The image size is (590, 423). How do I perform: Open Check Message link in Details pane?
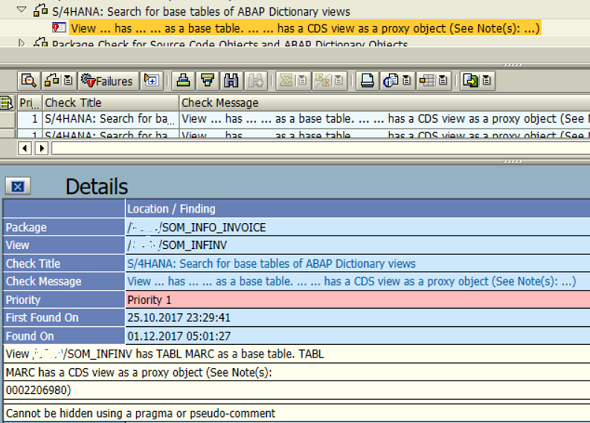[x=351, y=281]
